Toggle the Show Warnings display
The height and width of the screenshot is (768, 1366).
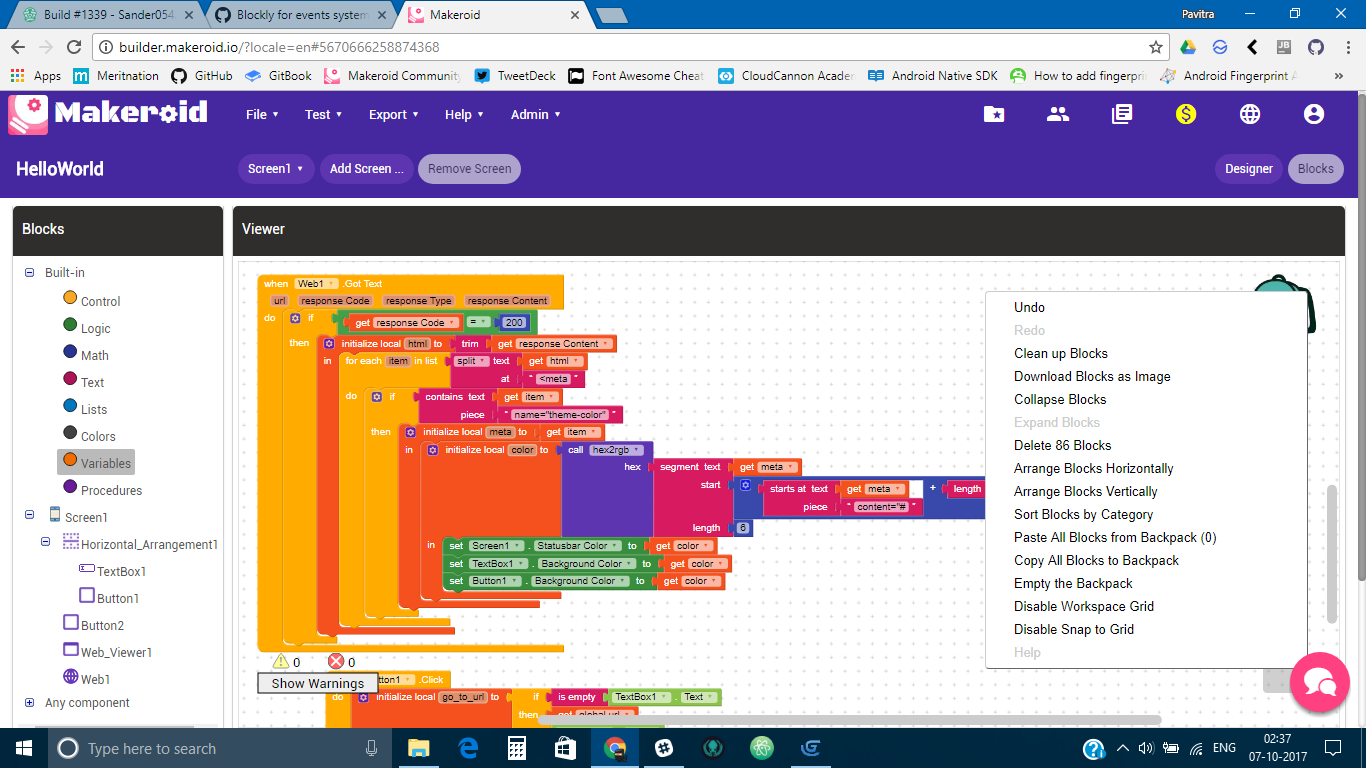pos(317,682)
